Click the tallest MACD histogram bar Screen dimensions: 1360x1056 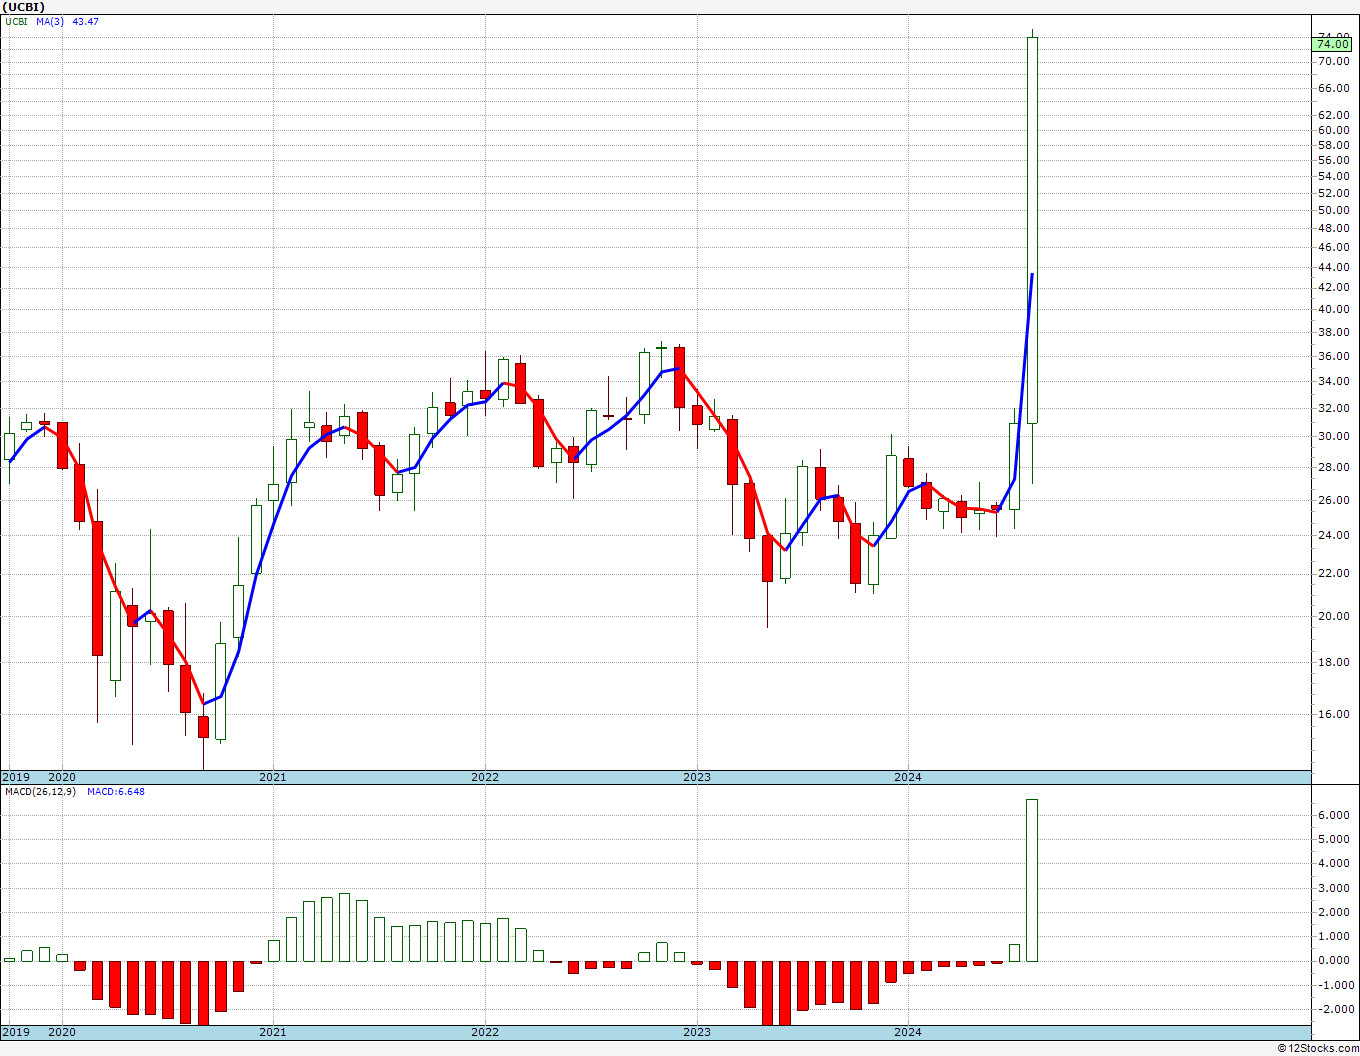pos(1032,880)
